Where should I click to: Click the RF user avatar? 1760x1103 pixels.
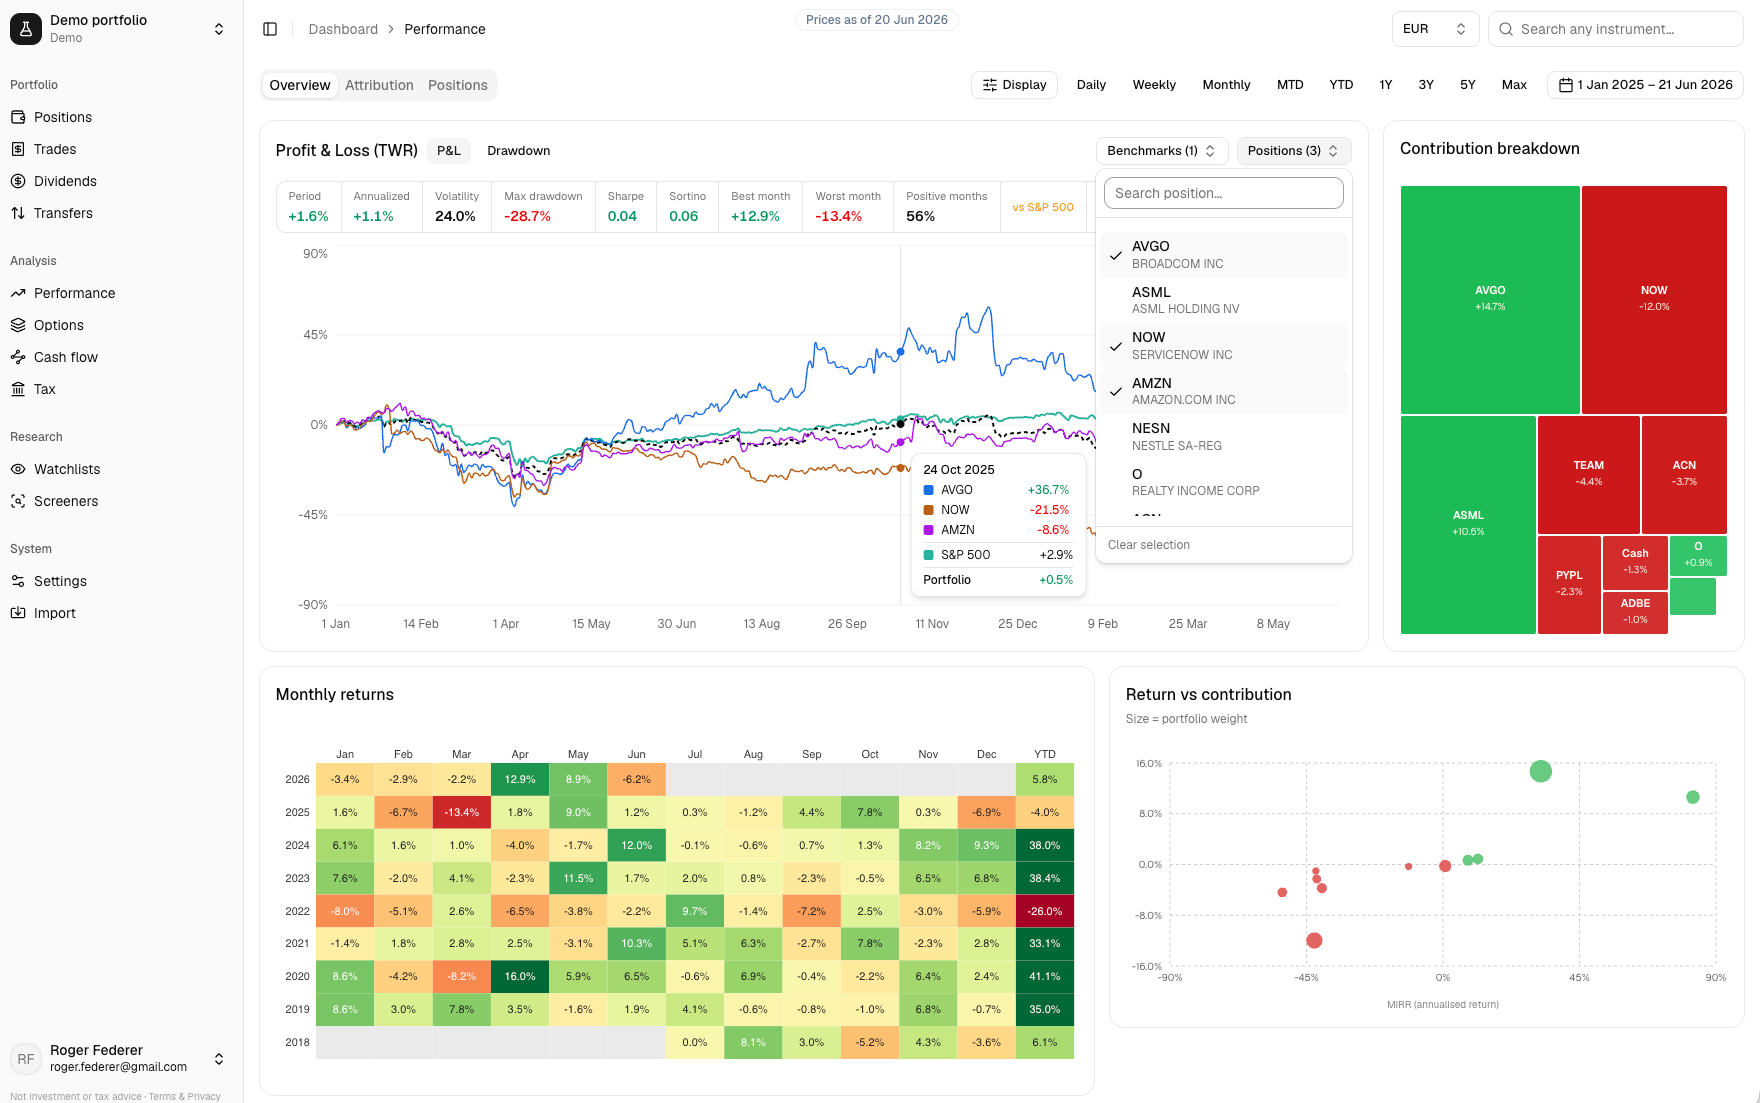coord(26,1058)
